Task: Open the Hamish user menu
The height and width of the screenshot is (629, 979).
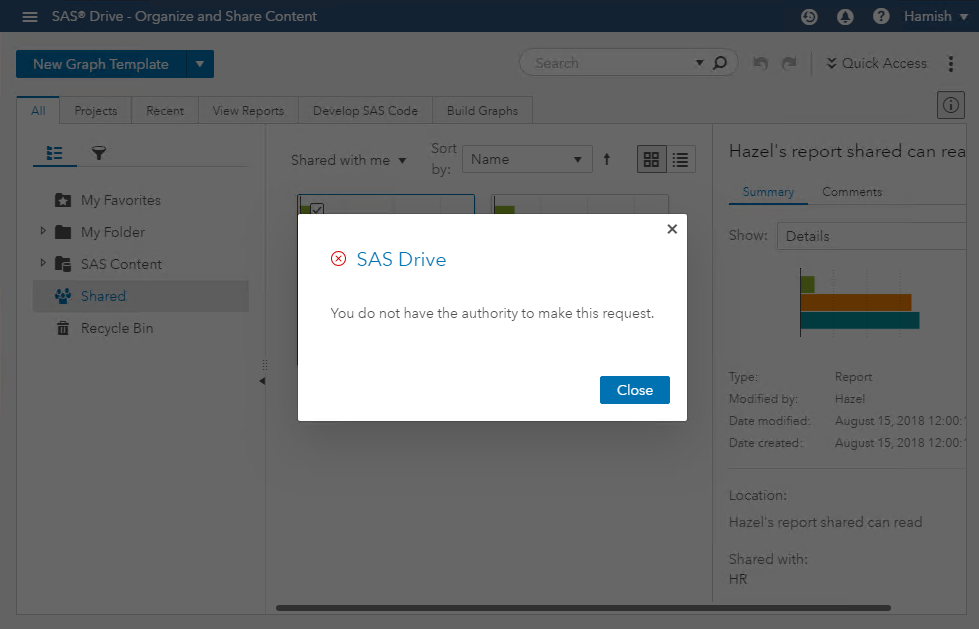Action: pos(935,17)
